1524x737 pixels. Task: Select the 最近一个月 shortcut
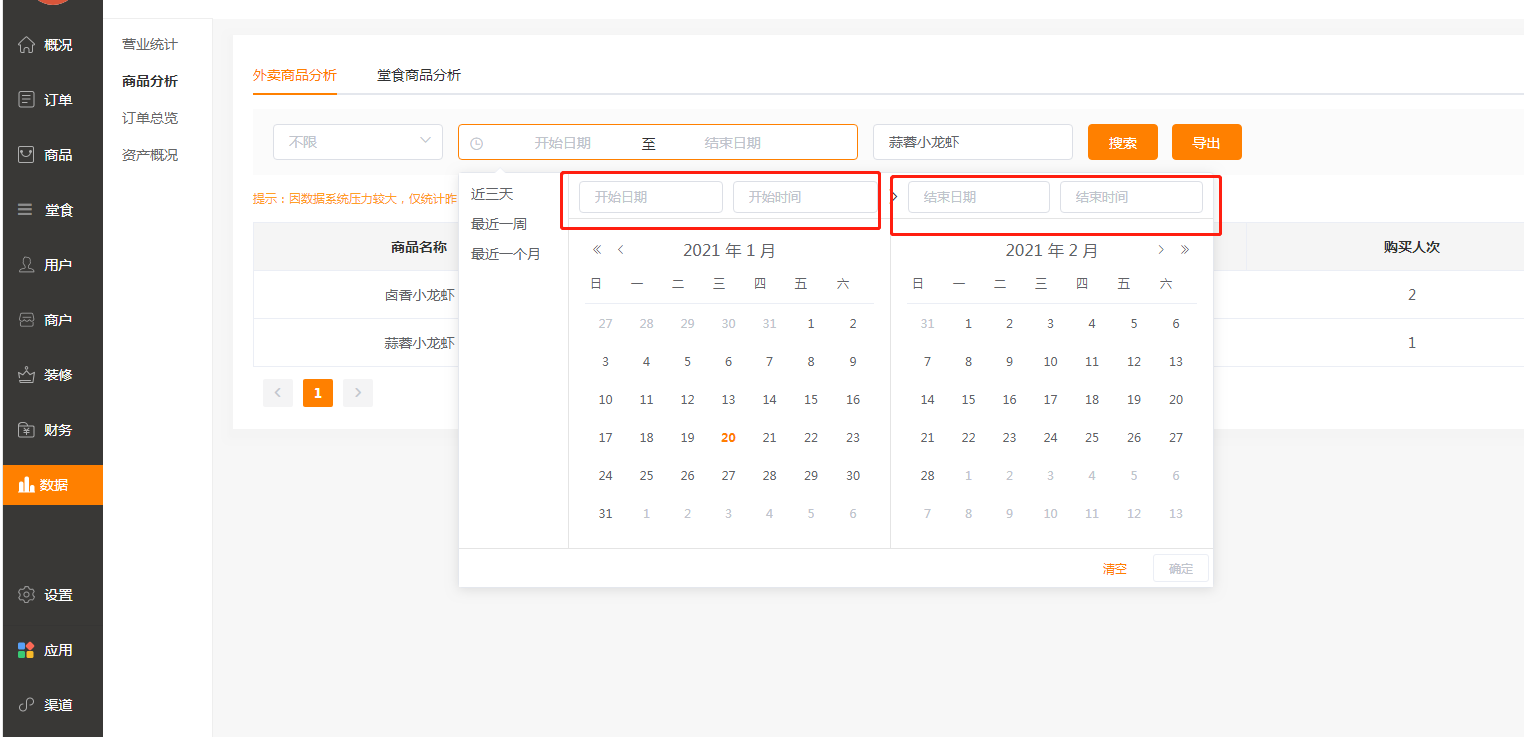pyautogui.click(x=506, y=254)
